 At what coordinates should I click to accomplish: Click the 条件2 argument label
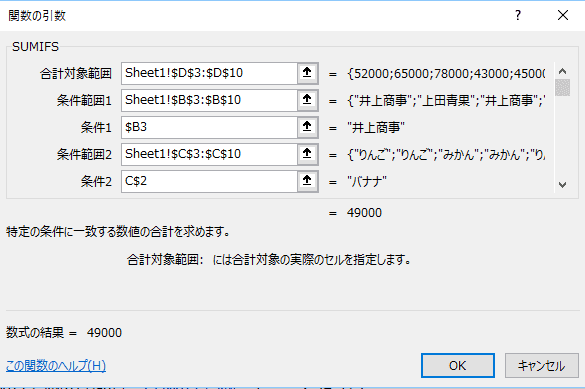coord(96,181)
